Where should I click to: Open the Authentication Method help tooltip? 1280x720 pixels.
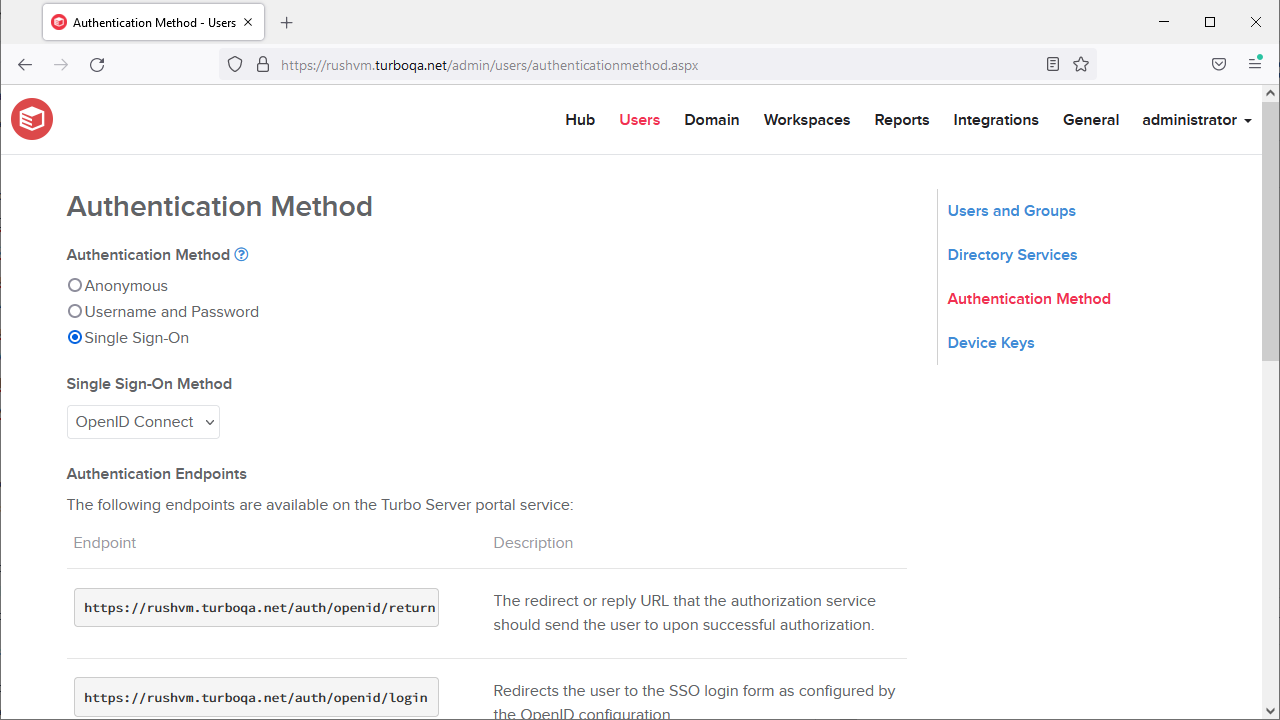[240, 255]
